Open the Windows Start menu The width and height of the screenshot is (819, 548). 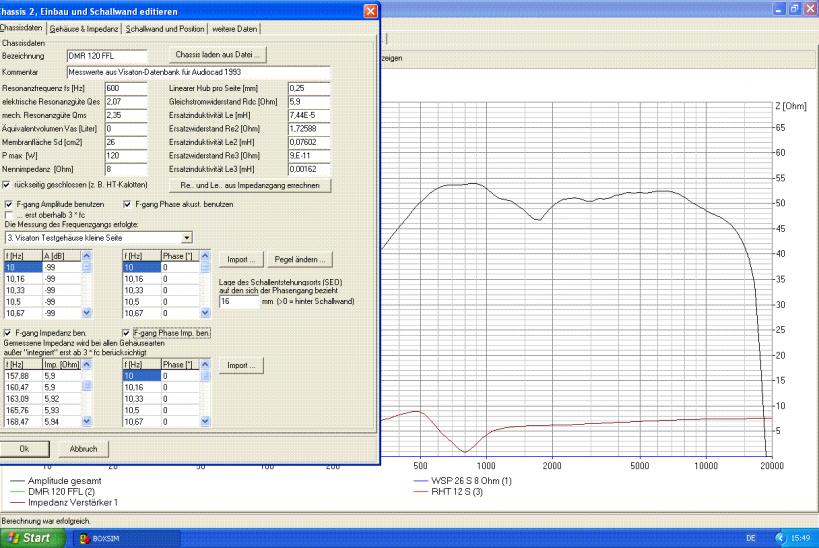click(x=30, y=539)
